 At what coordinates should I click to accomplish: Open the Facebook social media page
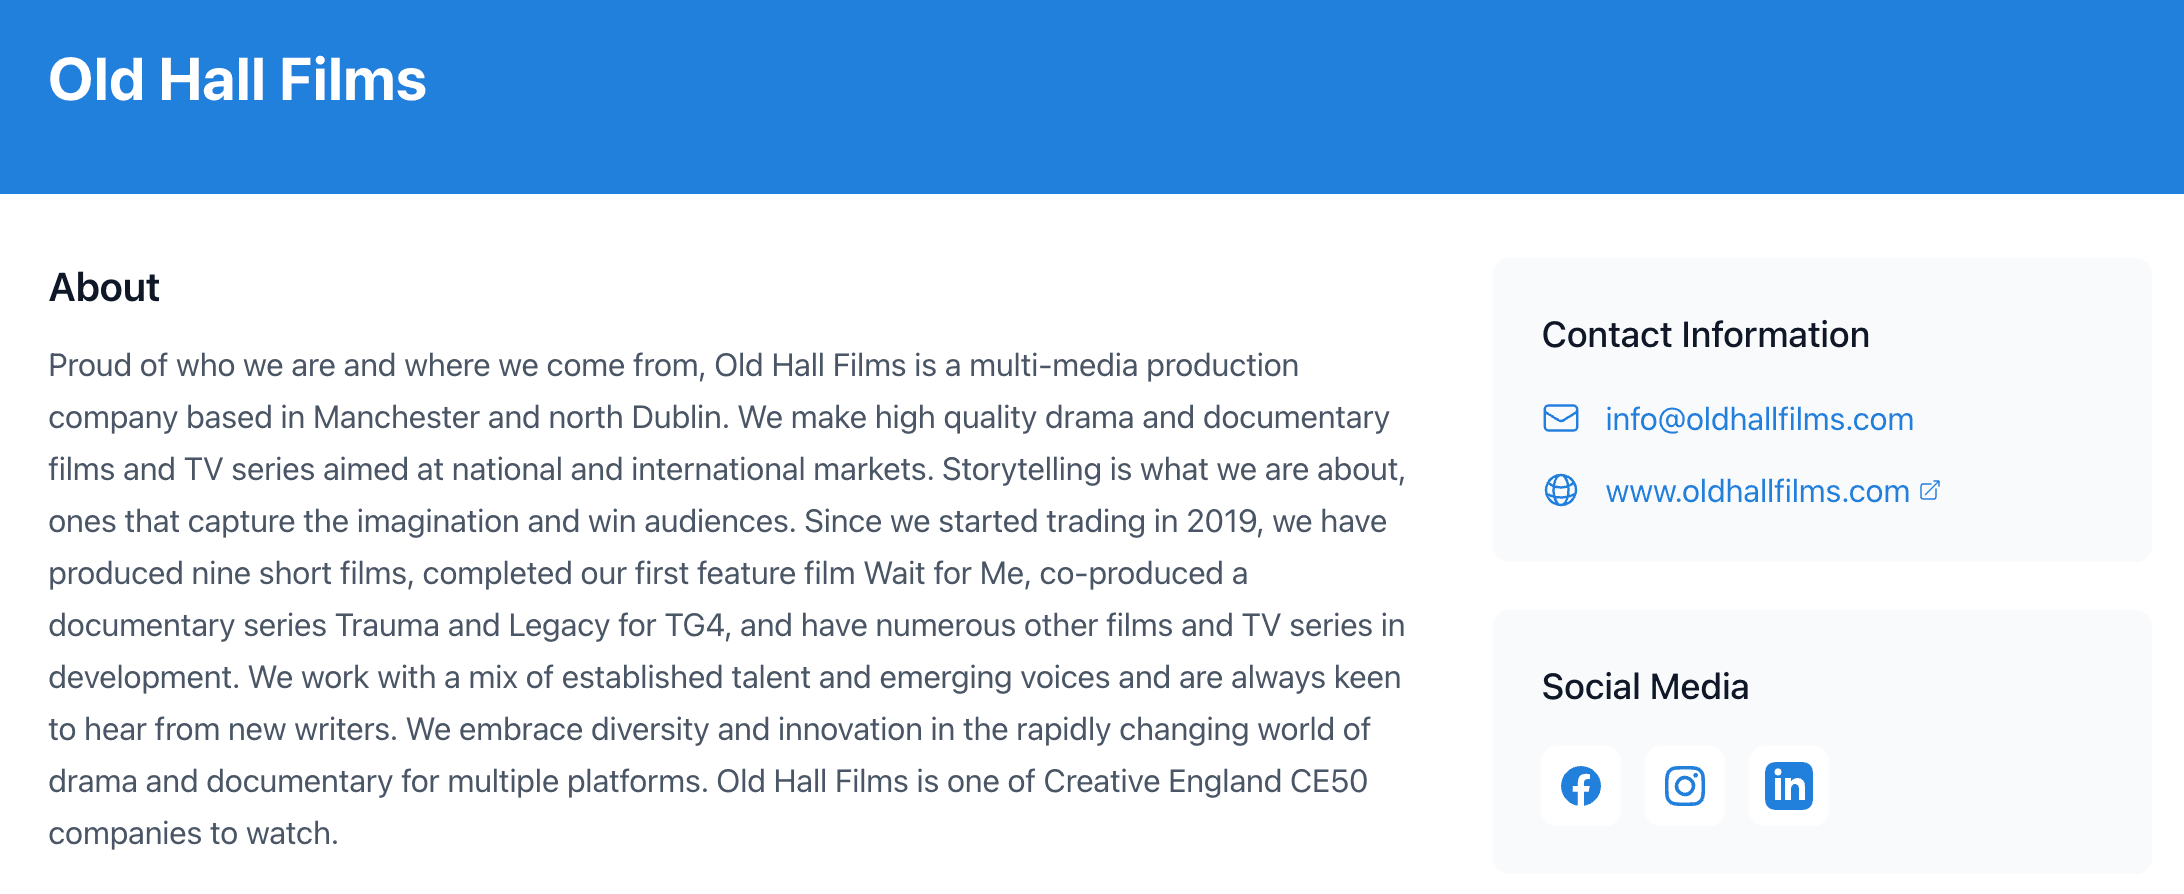click(x=1580, y=786)
